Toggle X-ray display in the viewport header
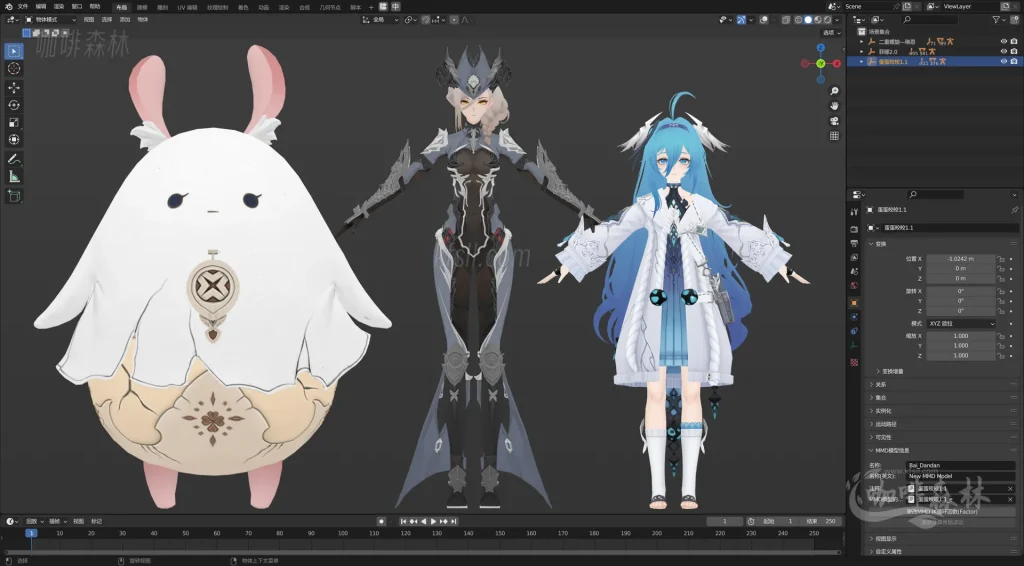1024x566 pixels. (786, 20)
